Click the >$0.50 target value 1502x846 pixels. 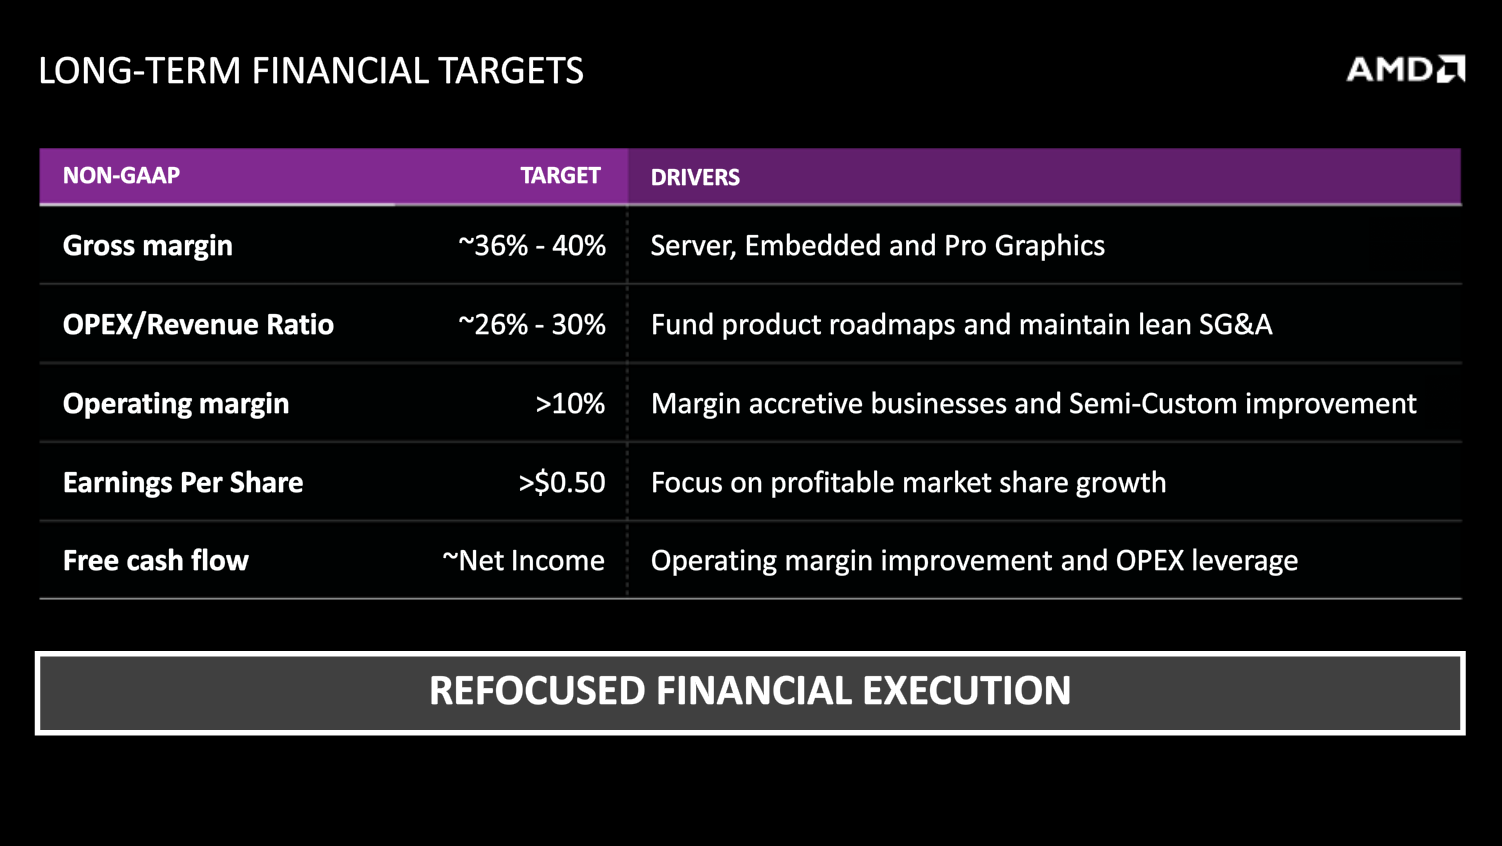(562, 483)
